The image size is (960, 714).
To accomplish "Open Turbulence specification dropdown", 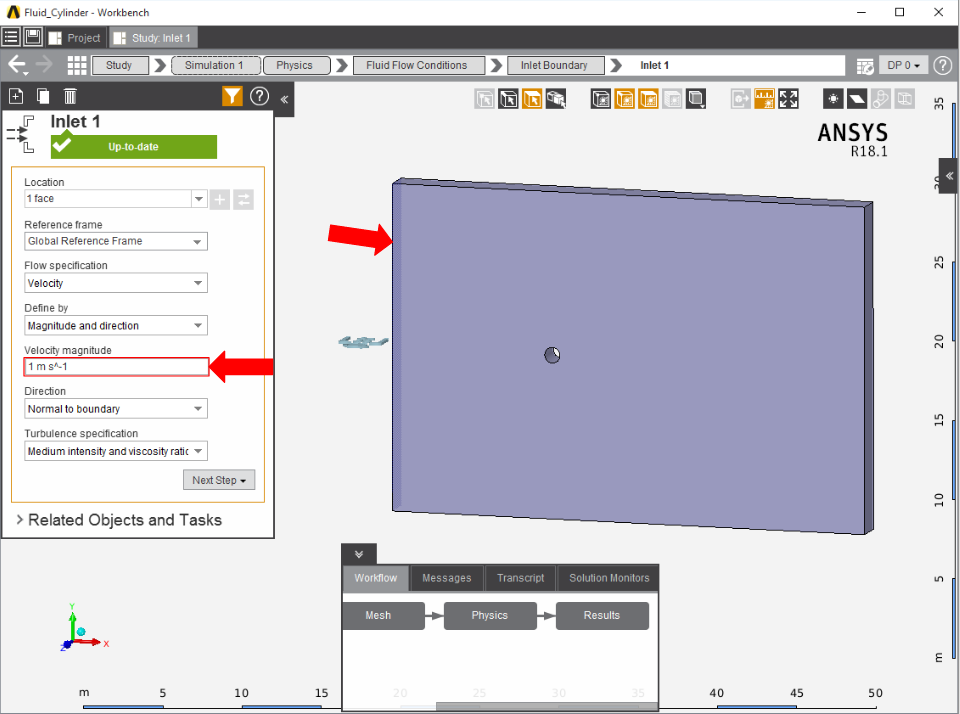I will (x=116, y=451).
